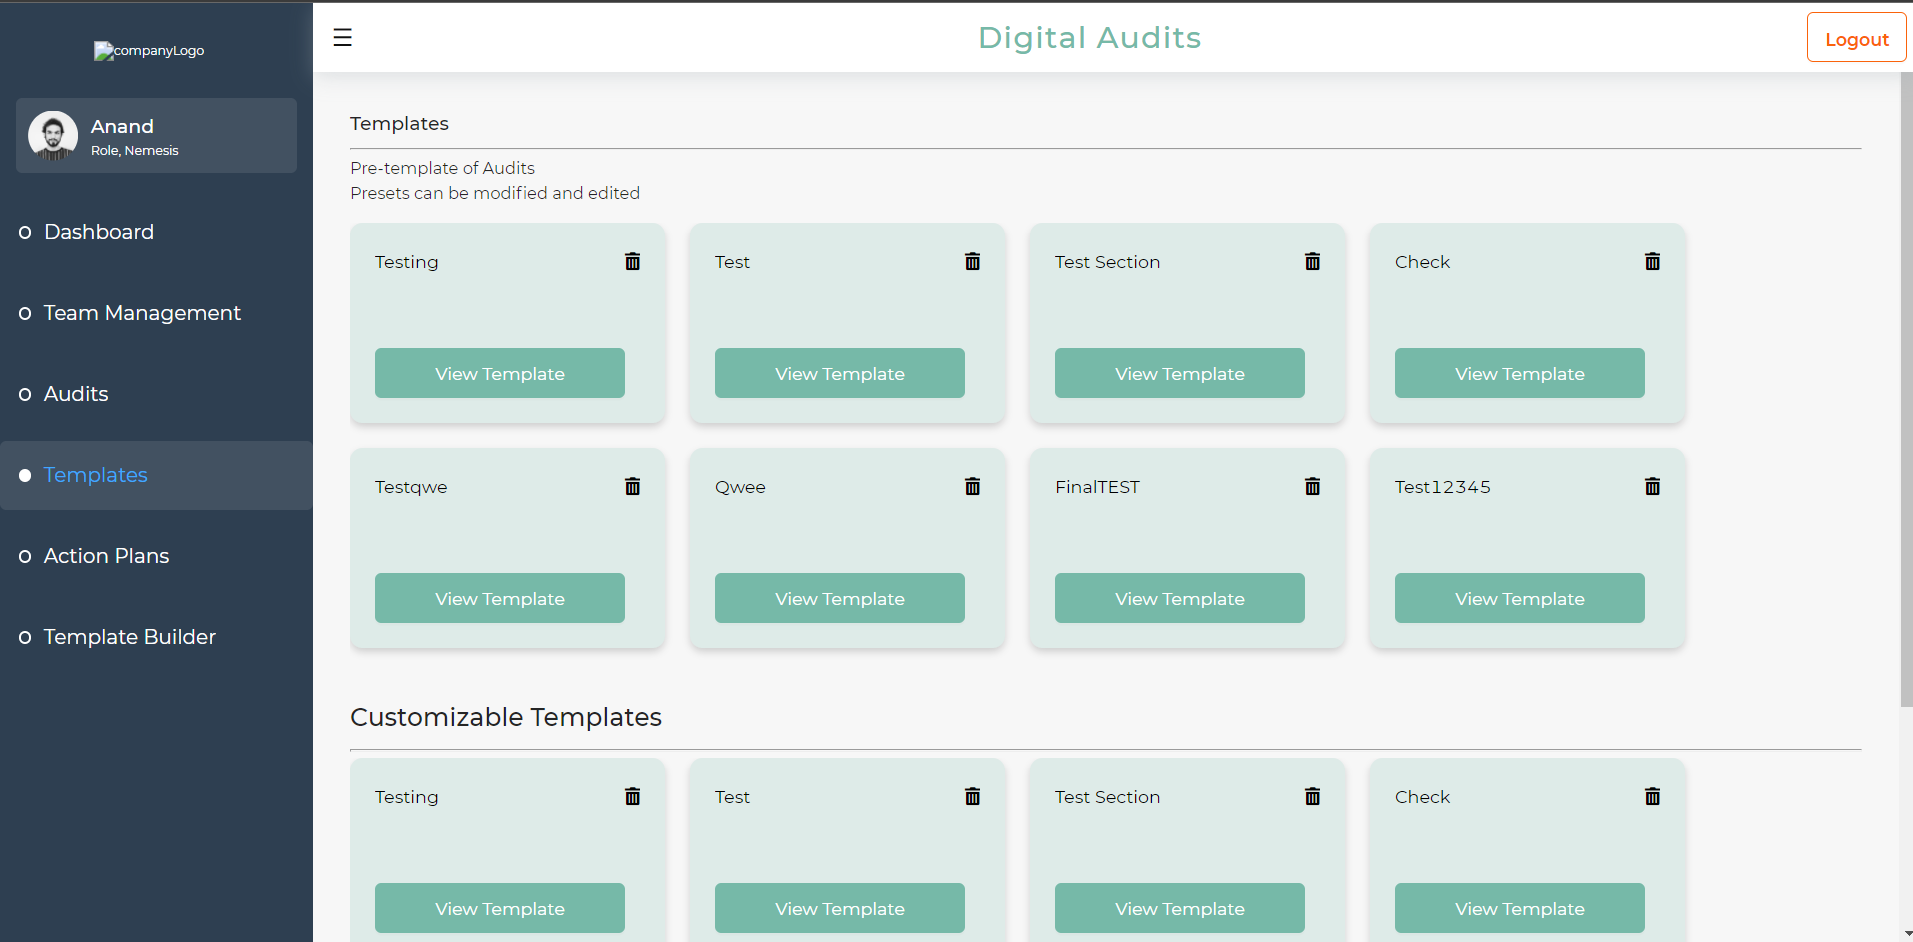Click the Customizable Templates heading
Screen dimensions: 1913x942
[x=506, y=717]
